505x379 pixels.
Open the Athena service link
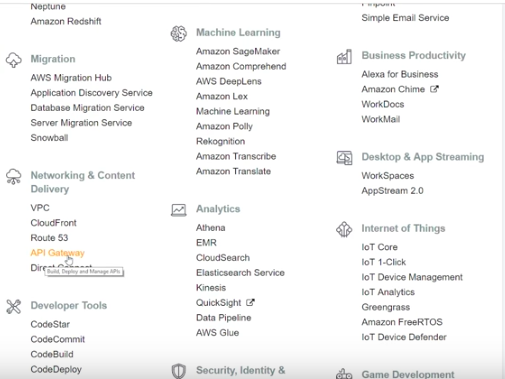(211, 228)
